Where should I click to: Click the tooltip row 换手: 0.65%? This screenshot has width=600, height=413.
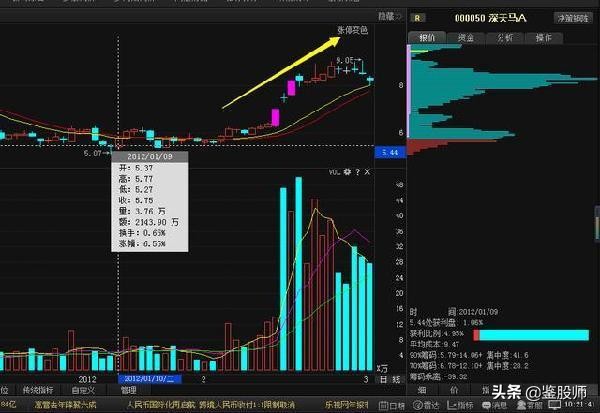142,233
